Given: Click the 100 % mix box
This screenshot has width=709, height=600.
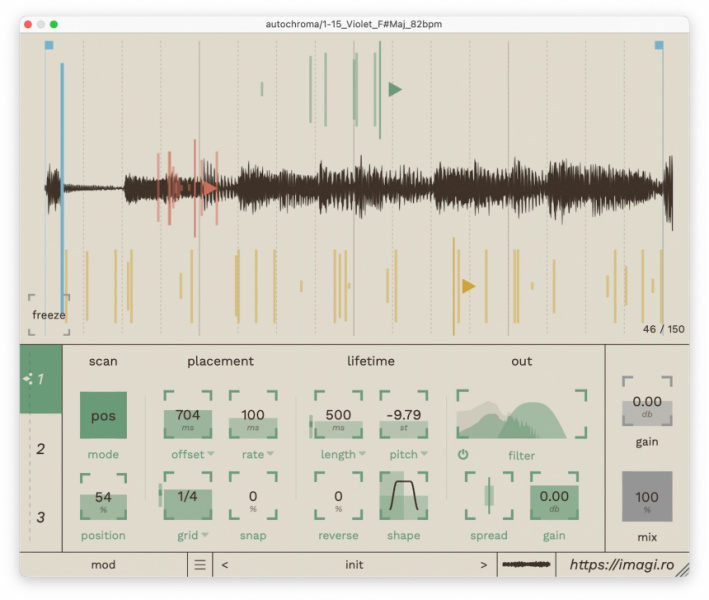Looking at the screenshot, I should click(647, 496).
